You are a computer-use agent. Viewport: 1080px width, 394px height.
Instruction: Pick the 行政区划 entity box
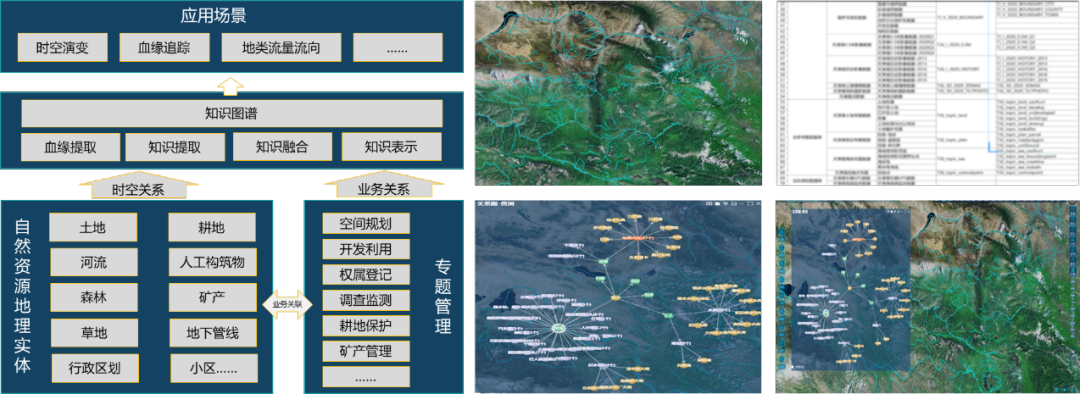94,366
